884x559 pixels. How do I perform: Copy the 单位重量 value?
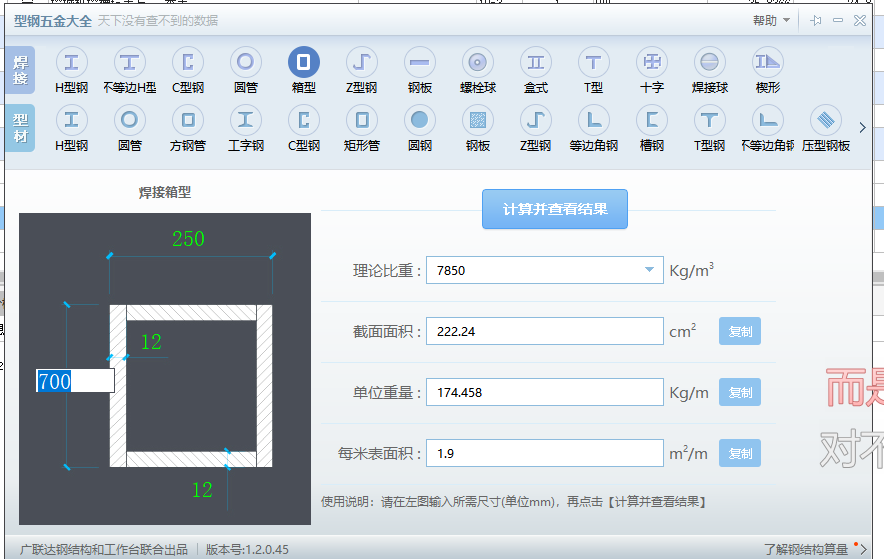(740, 392)
